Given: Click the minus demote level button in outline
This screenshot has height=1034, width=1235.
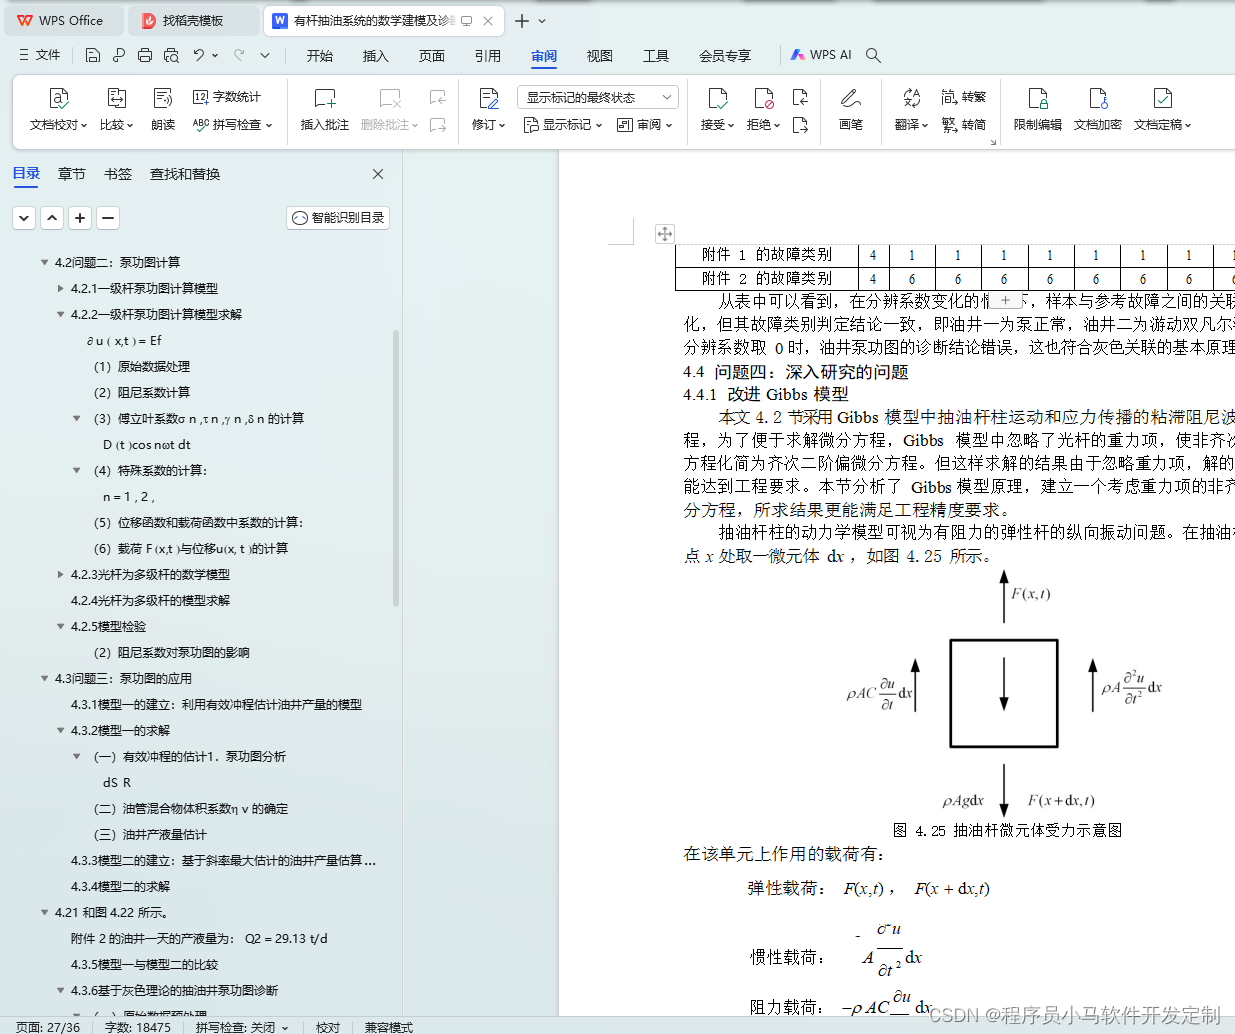Looking at the screenshot, I should coord(108,218).
